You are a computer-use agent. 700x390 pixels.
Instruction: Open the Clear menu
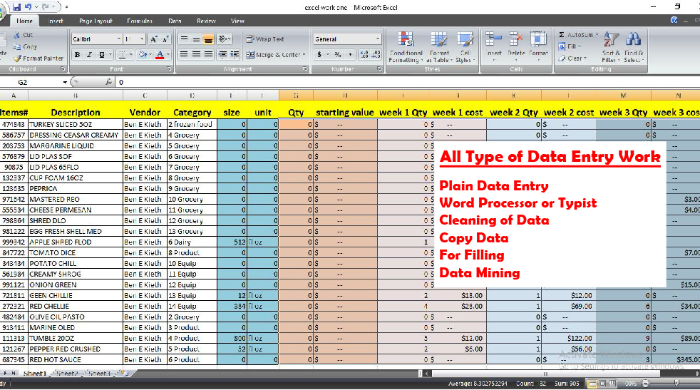click(x=573, y=58)
